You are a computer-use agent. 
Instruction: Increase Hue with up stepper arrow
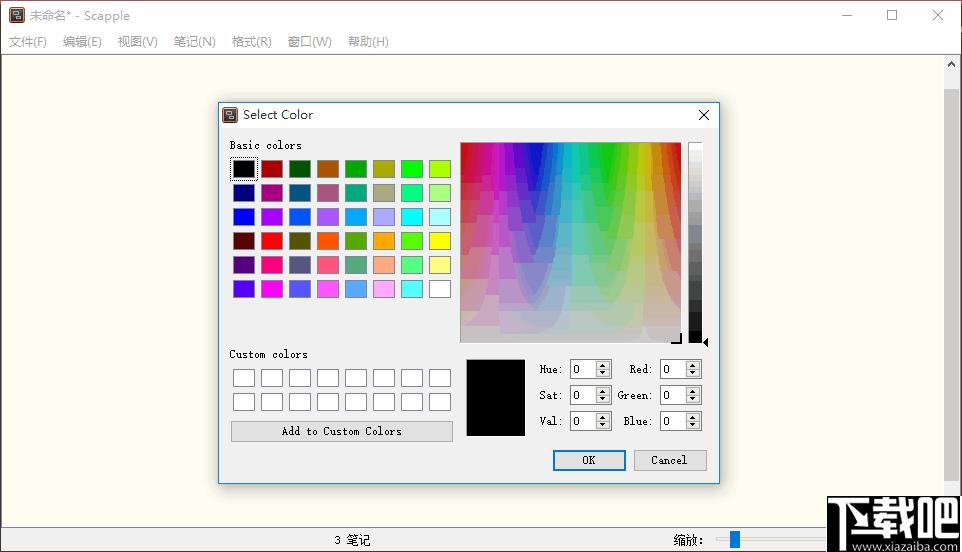603,365
